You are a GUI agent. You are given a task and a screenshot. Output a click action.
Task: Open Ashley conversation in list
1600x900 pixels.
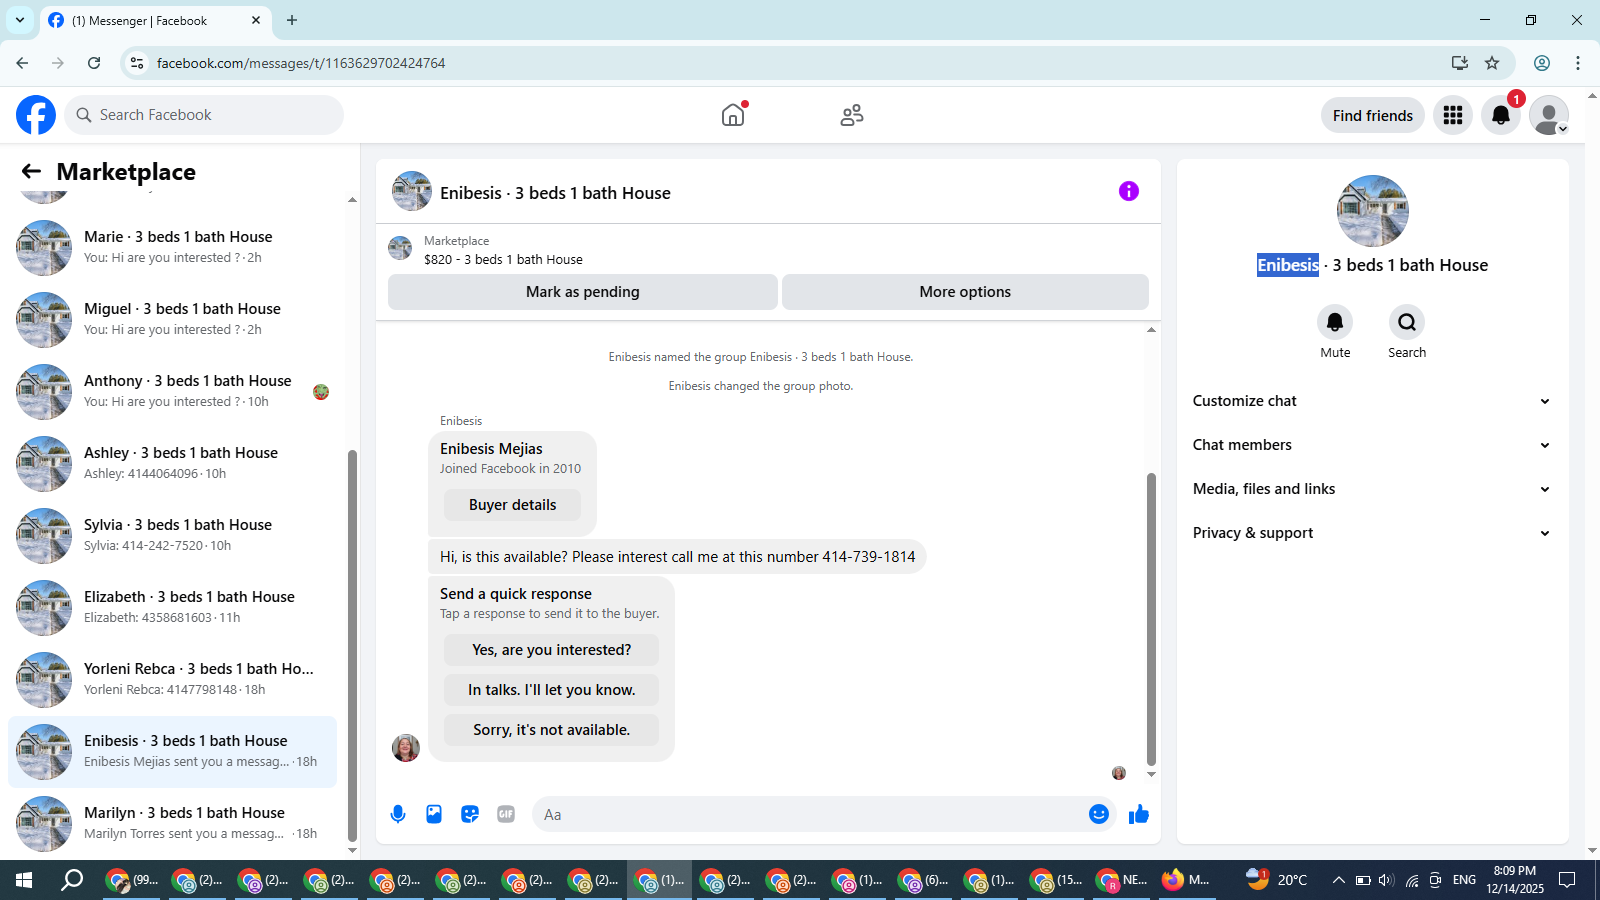click(x=172, y=463)
